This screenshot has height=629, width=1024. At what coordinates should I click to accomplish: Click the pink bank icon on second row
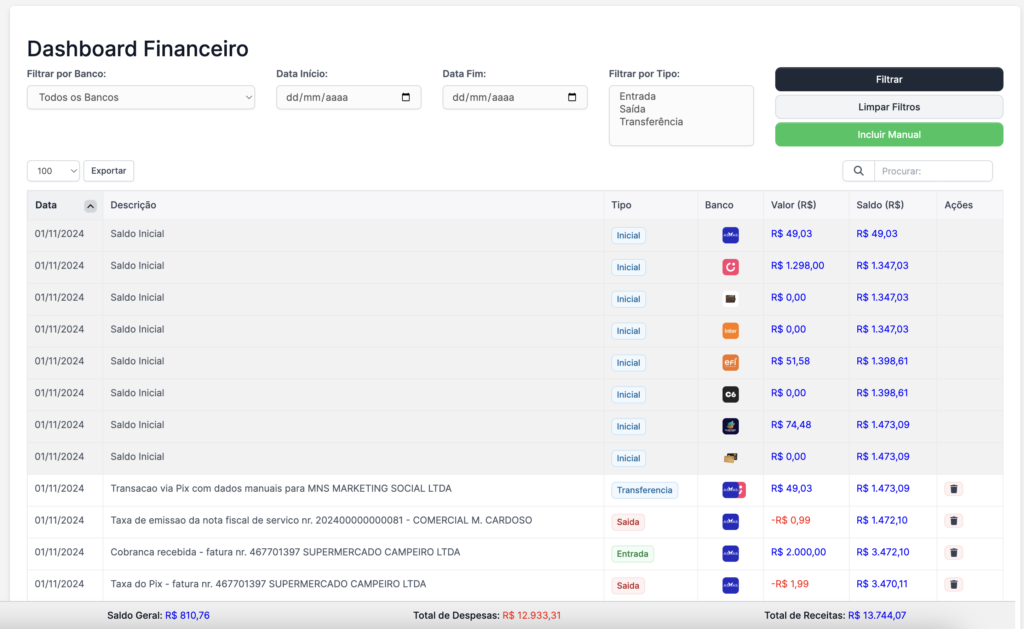[731, 265]
